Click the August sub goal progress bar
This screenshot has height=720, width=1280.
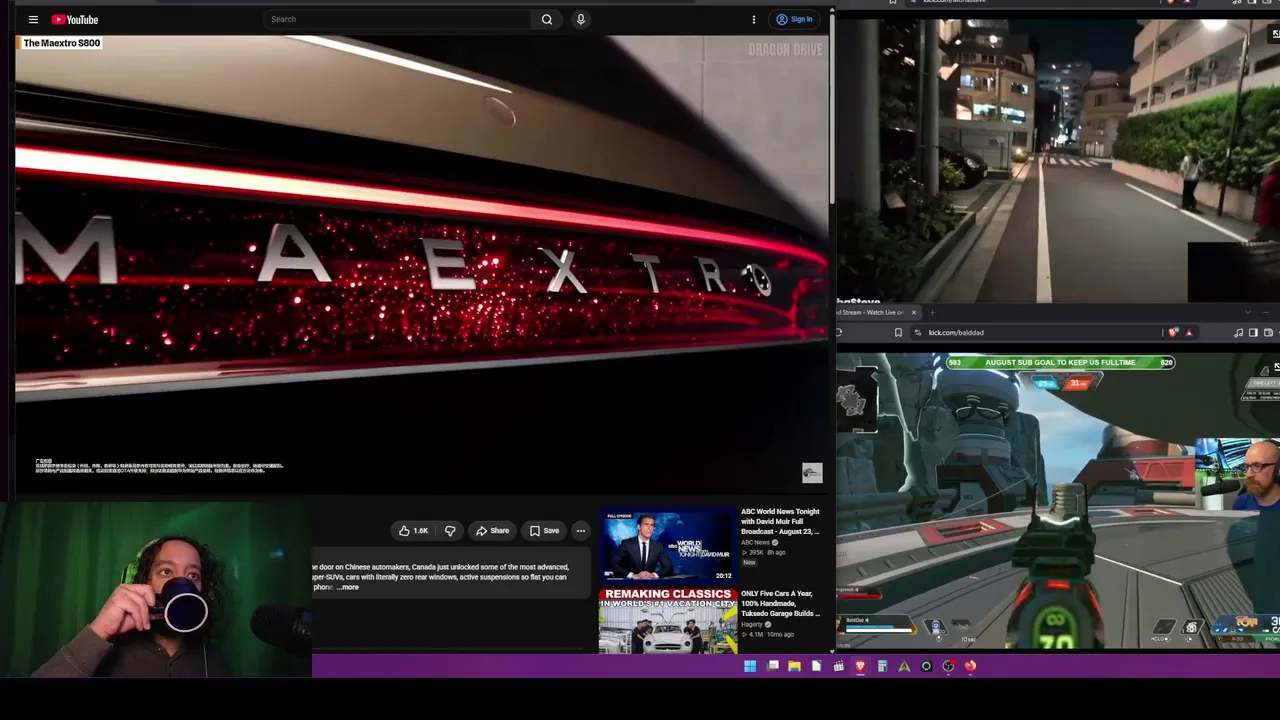pos(1060,362)
